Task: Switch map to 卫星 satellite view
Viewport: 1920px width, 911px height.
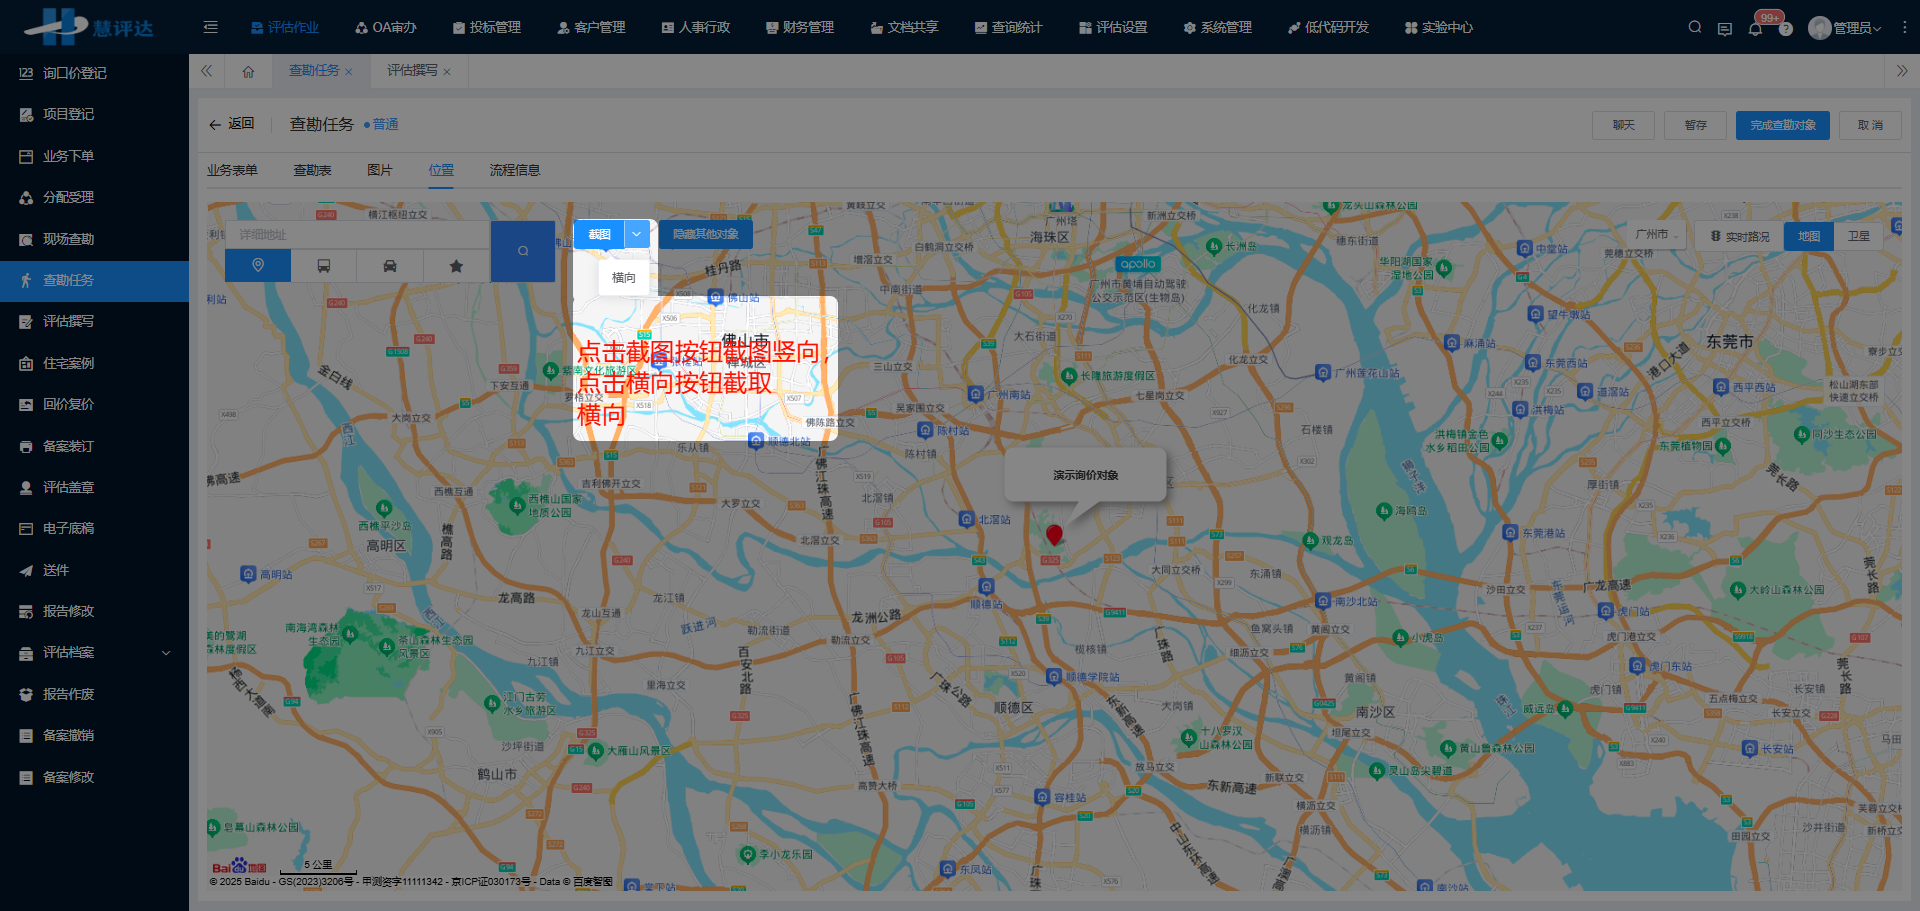Action: 1858,236
